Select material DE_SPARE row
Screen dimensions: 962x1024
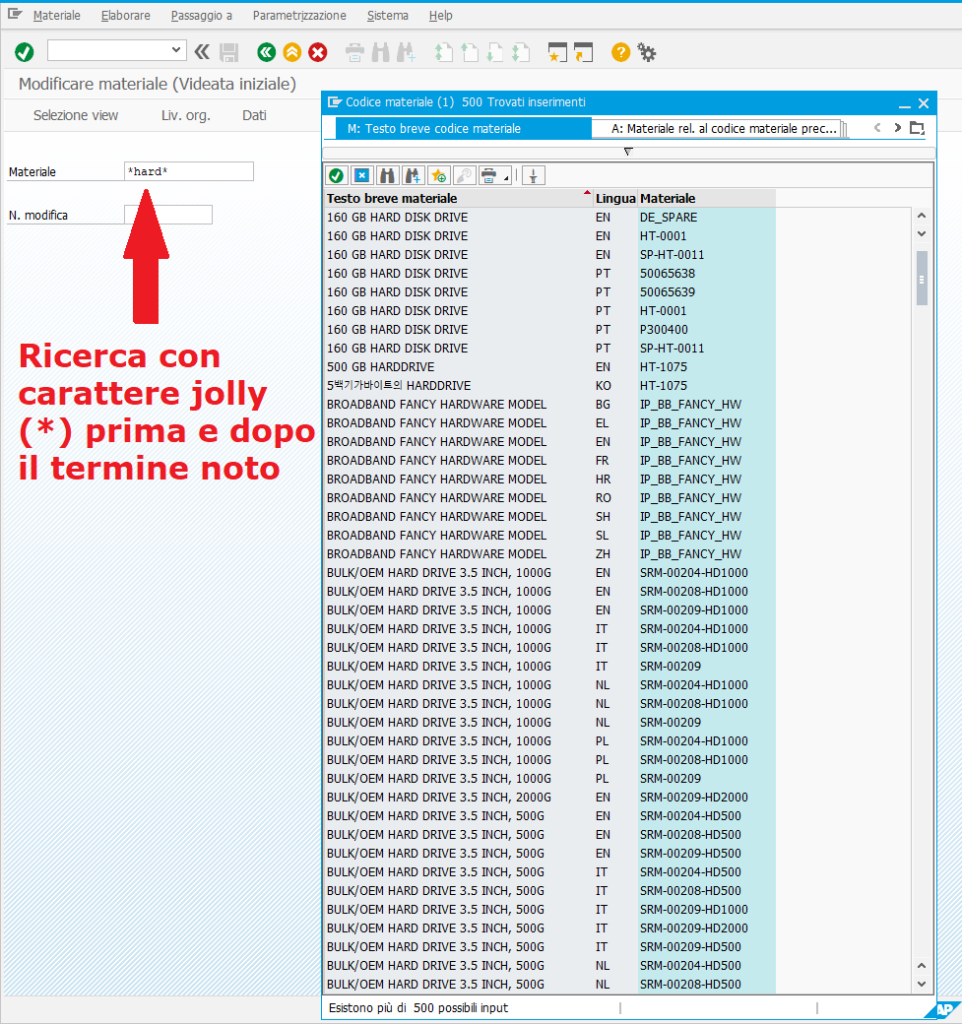[x=551, y=217]
